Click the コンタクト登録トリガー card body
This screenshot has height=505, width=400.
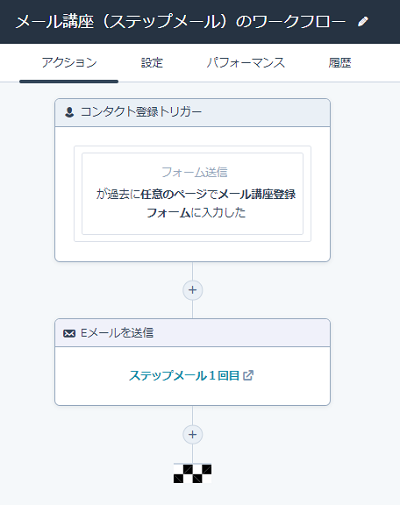(x=192, y=194)
